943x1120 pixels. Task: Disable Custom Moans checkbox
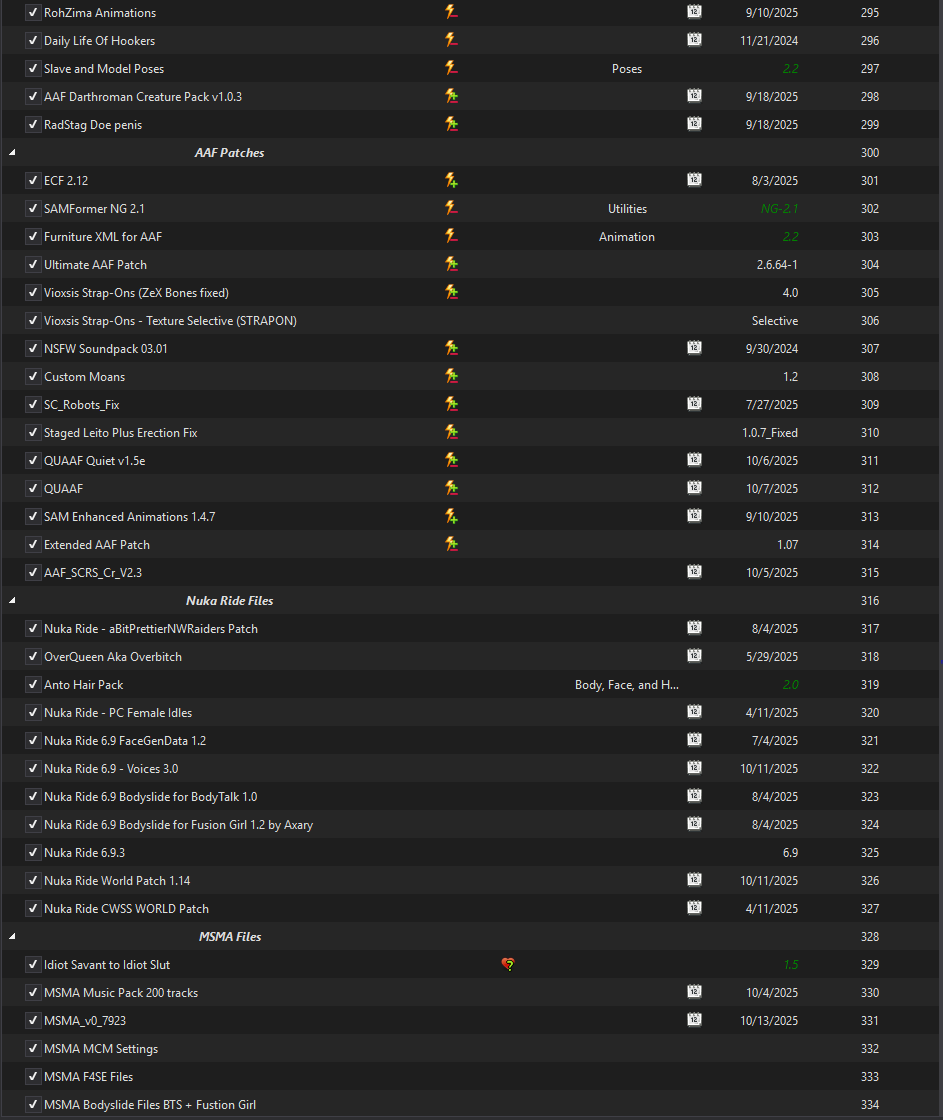[32, 376]
